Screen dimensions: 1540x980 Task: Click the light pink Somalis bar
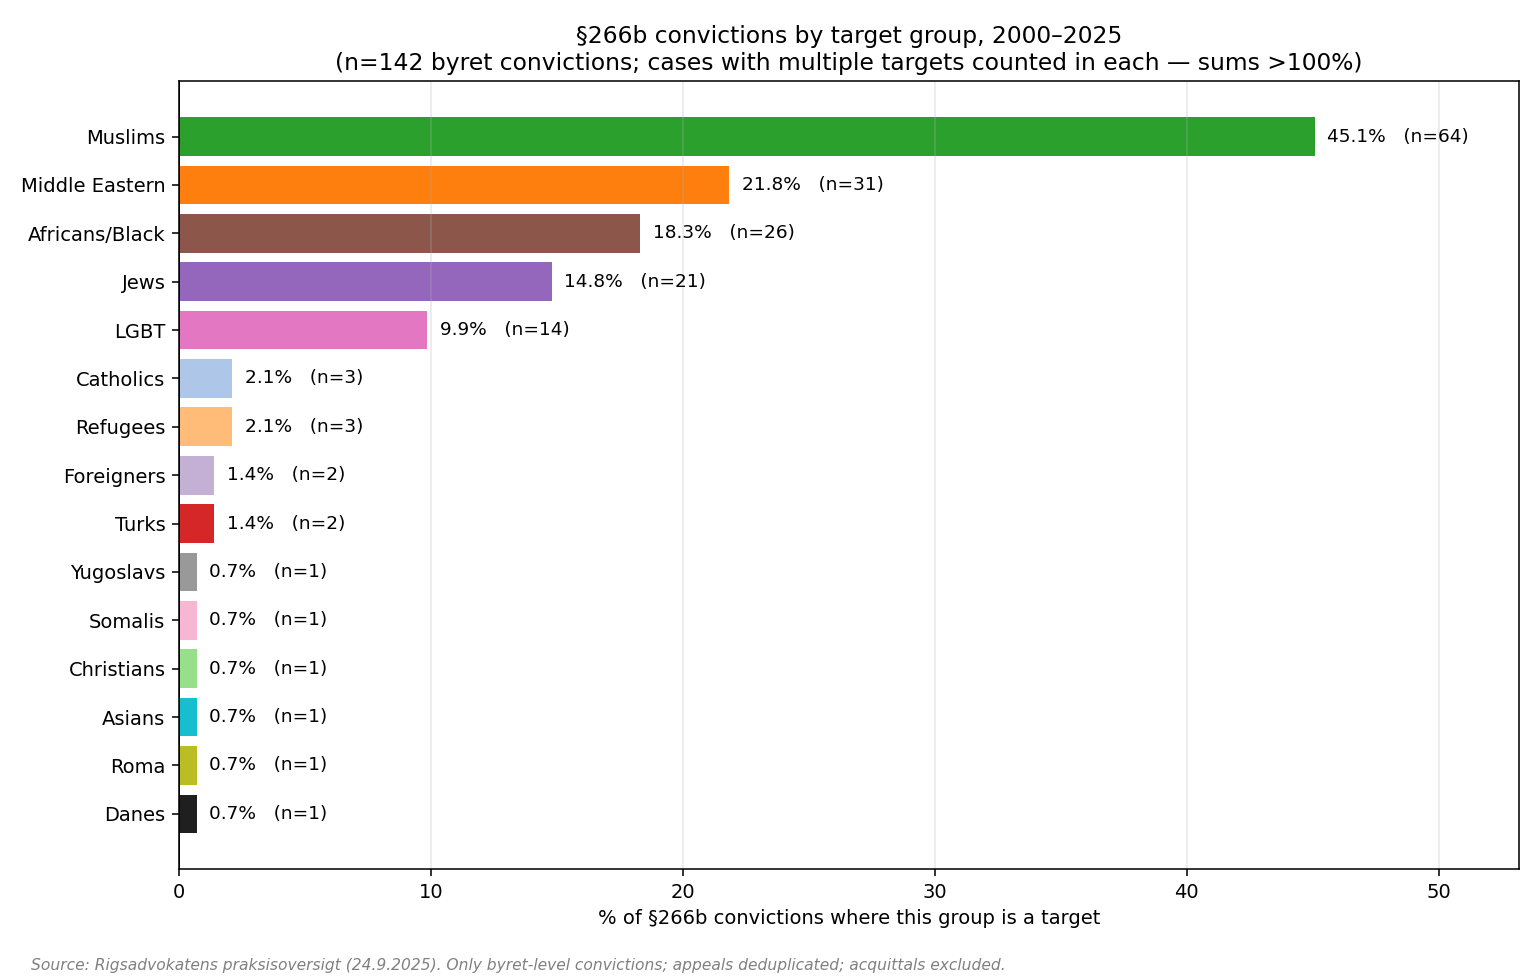click(188, 620)
